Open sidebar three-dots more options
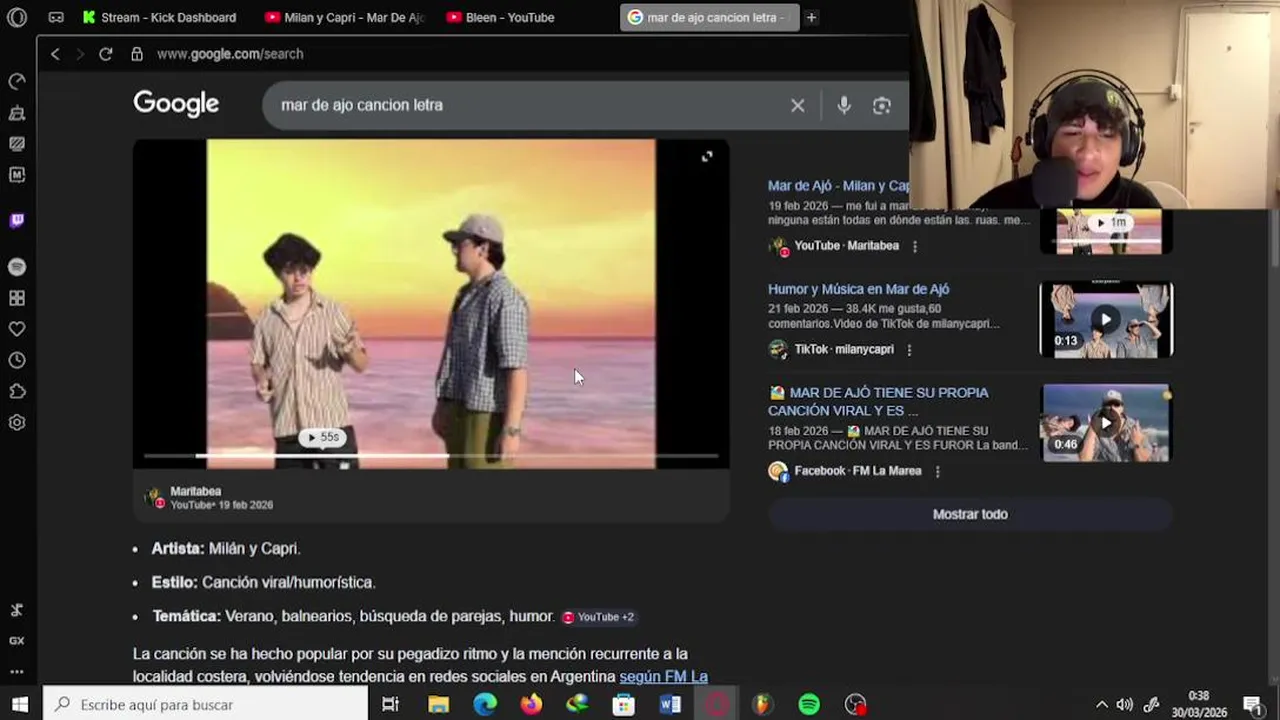This screenshot has height=720, width=1280. (17, 672)
